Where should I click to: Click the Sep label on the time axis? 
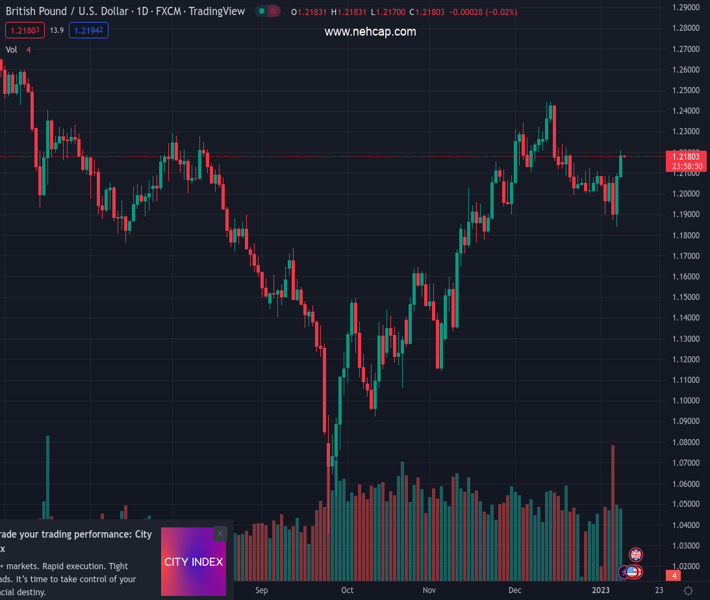tap(262, 591)
